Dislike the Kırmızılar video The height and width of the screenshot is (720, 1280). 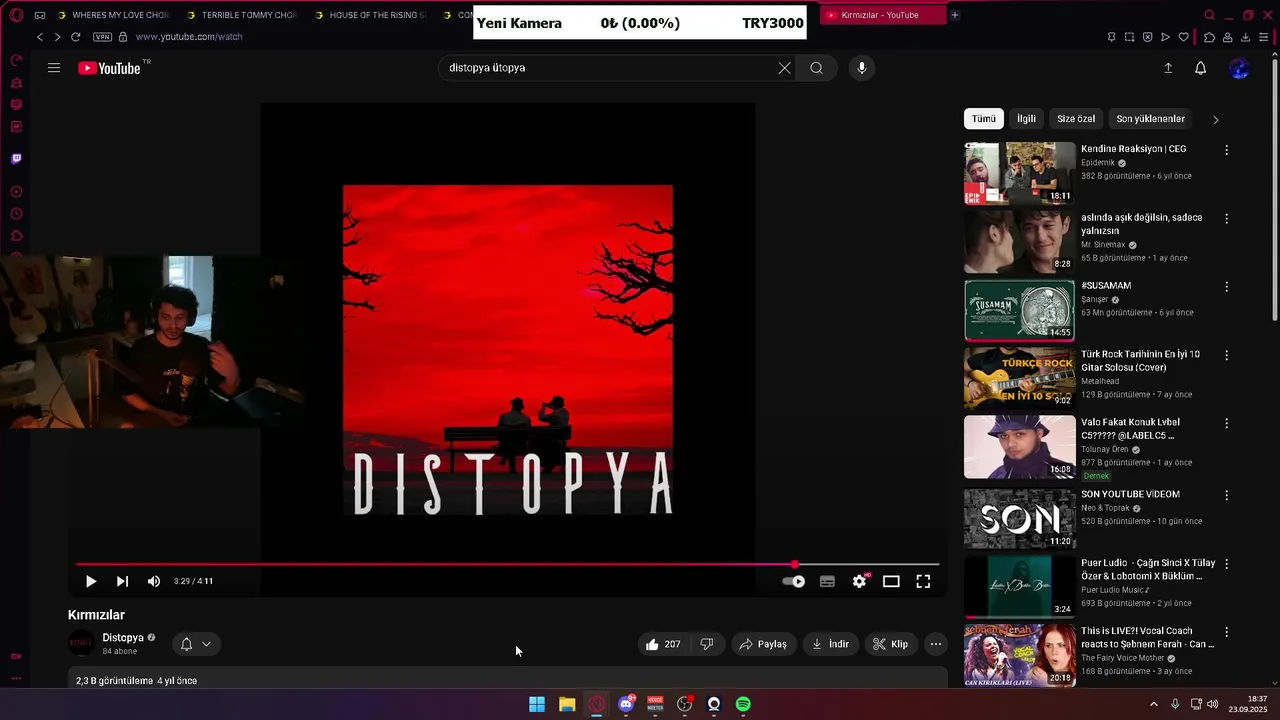click(707, 644)
